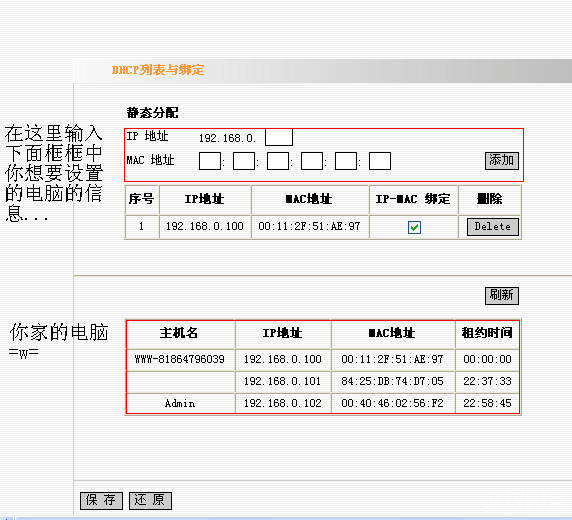Click the 租约时间 column header
This screenshot has width=572, height=520.
point(487,333)
